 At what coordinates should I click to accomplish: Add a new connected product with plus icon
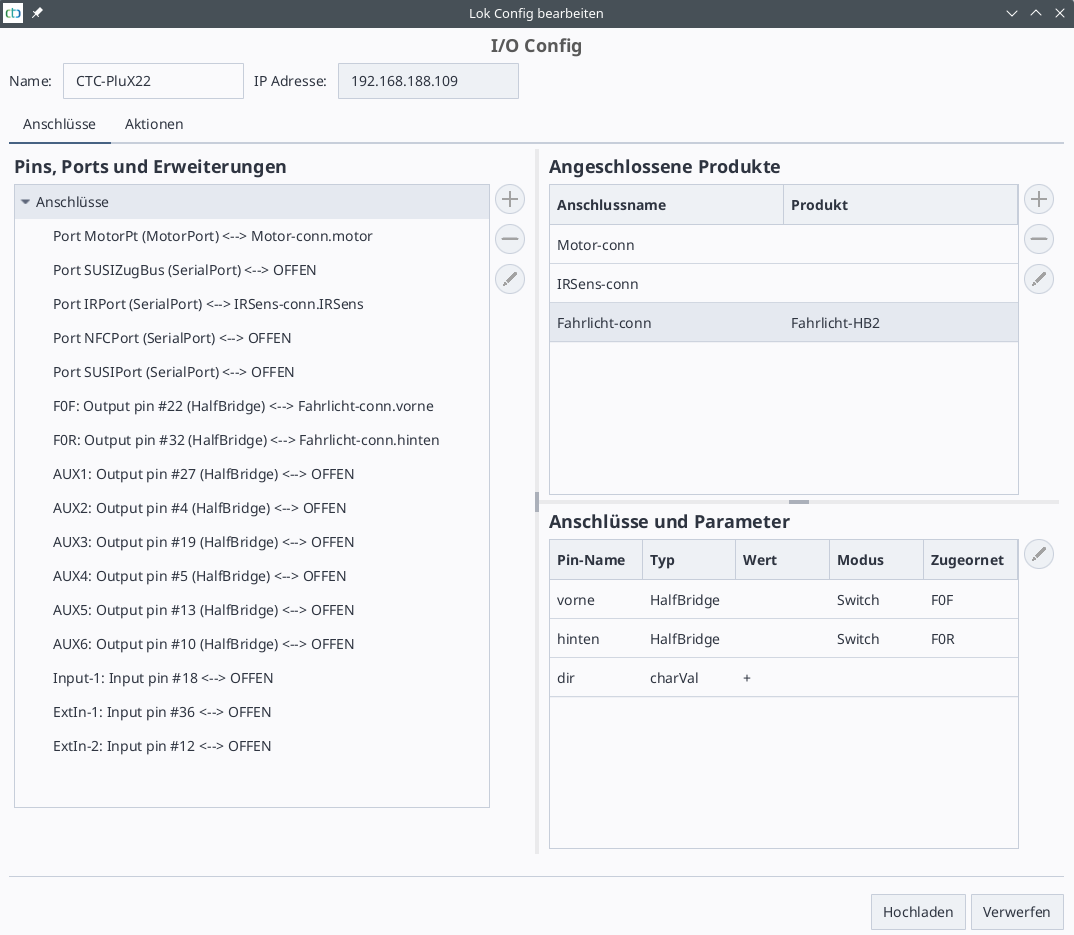[1039, 199]
